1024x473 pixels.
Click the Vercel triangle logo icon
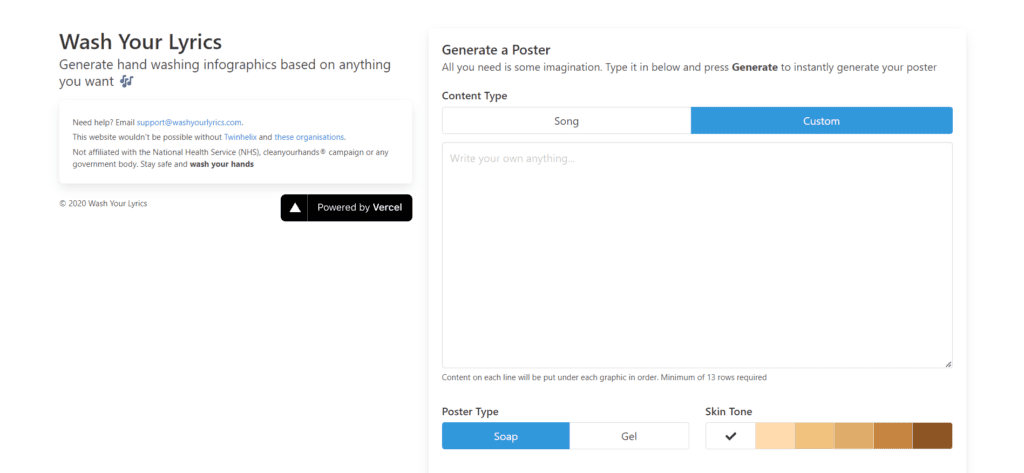(295, 208)
